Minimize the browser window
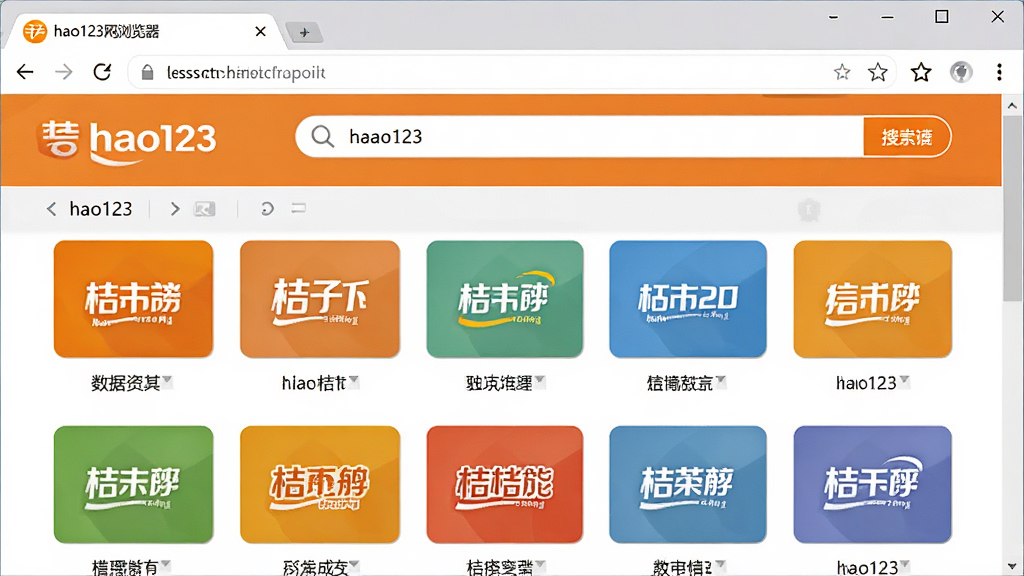 887,17
